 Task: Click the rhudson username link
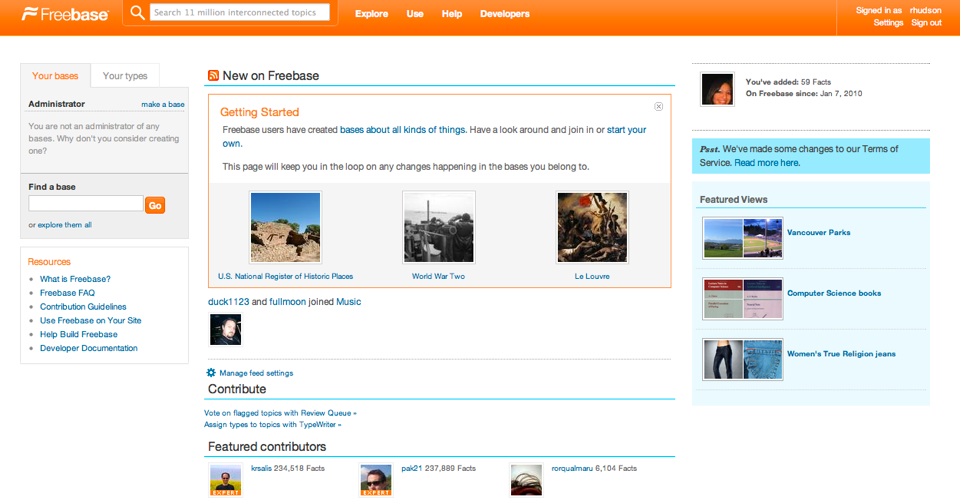pyautogui.click(x=925, y=10)
